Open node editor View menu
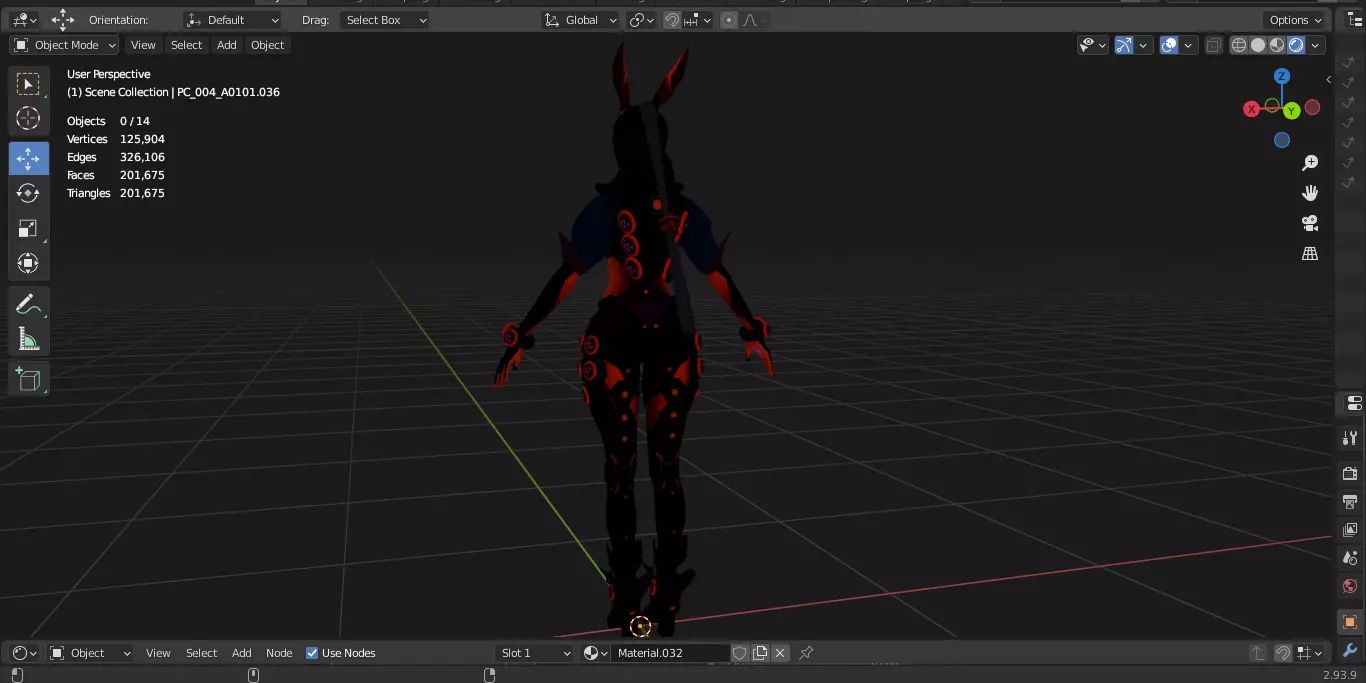The image size is (1366, 683). 158,653
